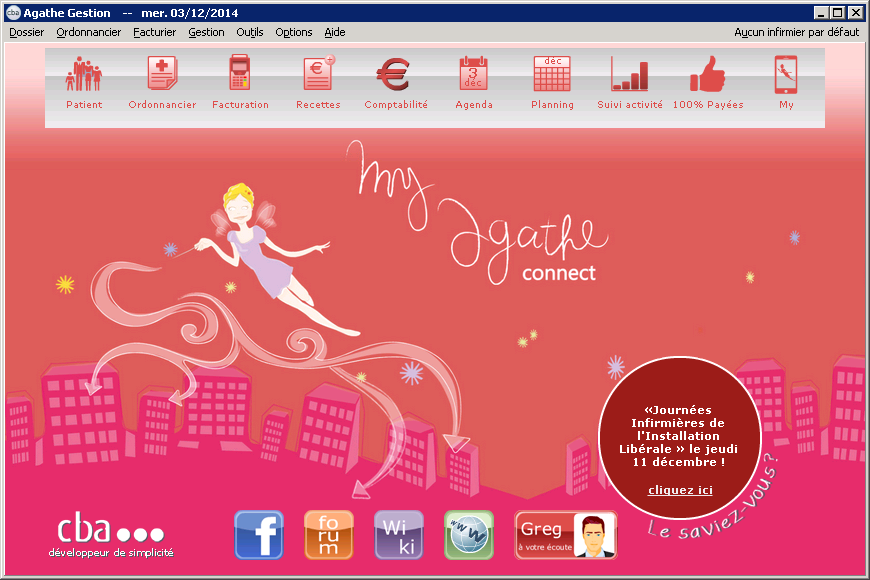
Task: Open the Ordonnancier menu
Action: point(89,32)
